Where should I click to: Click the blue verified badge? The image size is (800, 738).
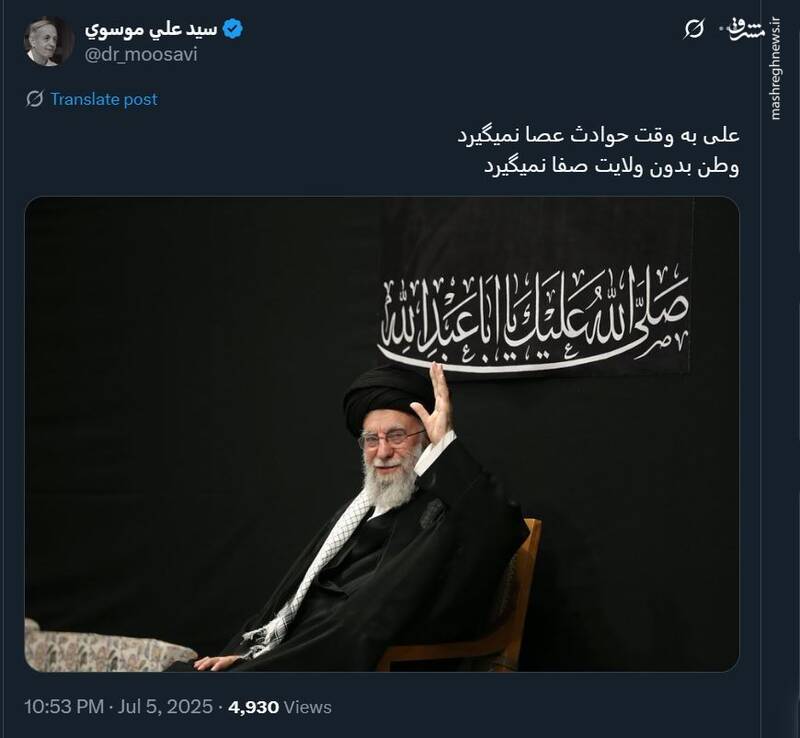pos(233,29)
